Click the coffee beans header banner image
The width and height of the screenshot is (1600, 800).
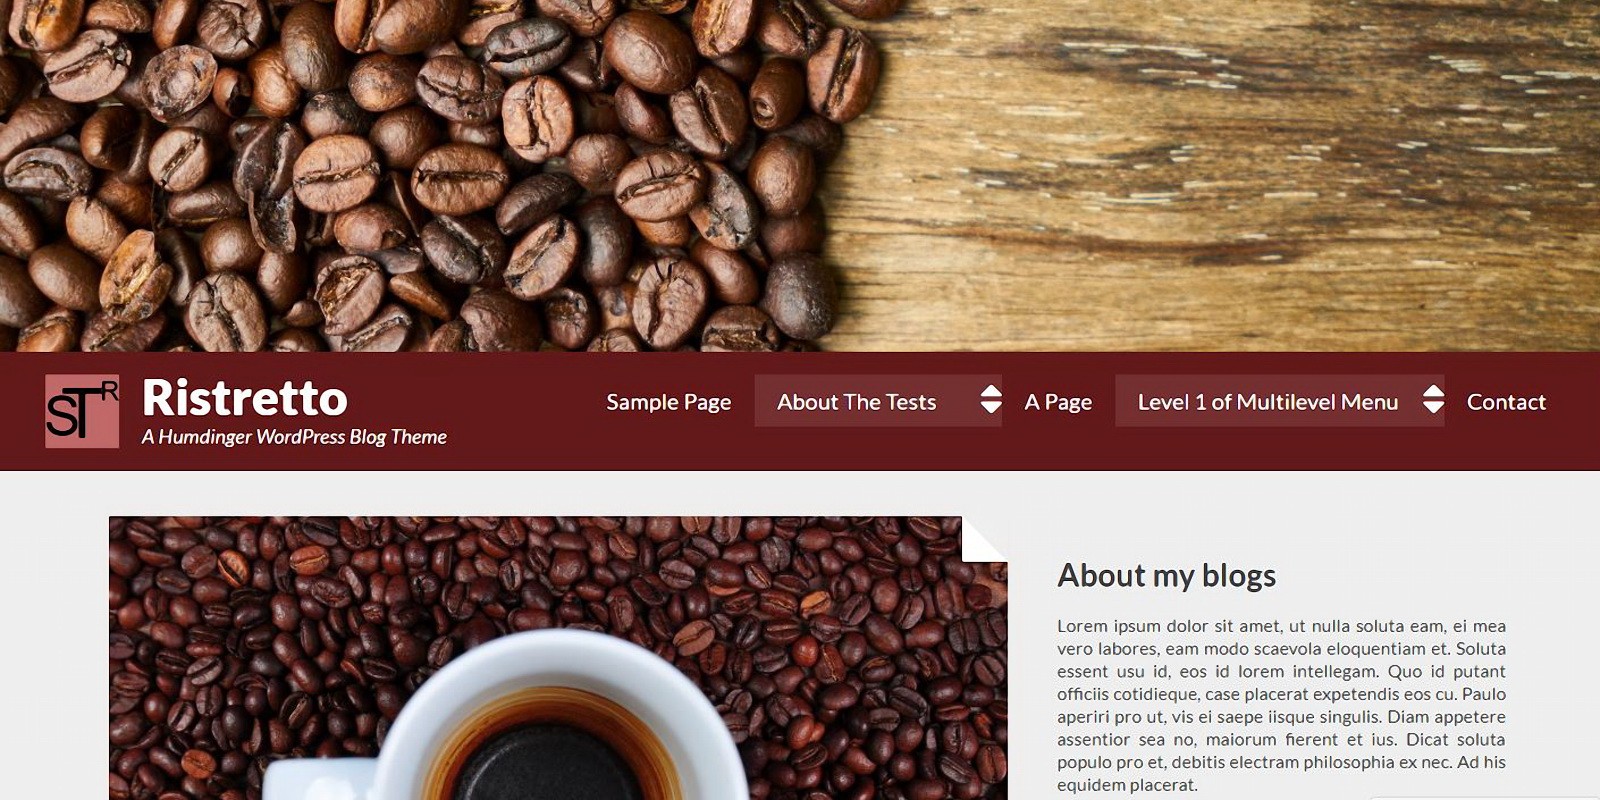(800, 175)
